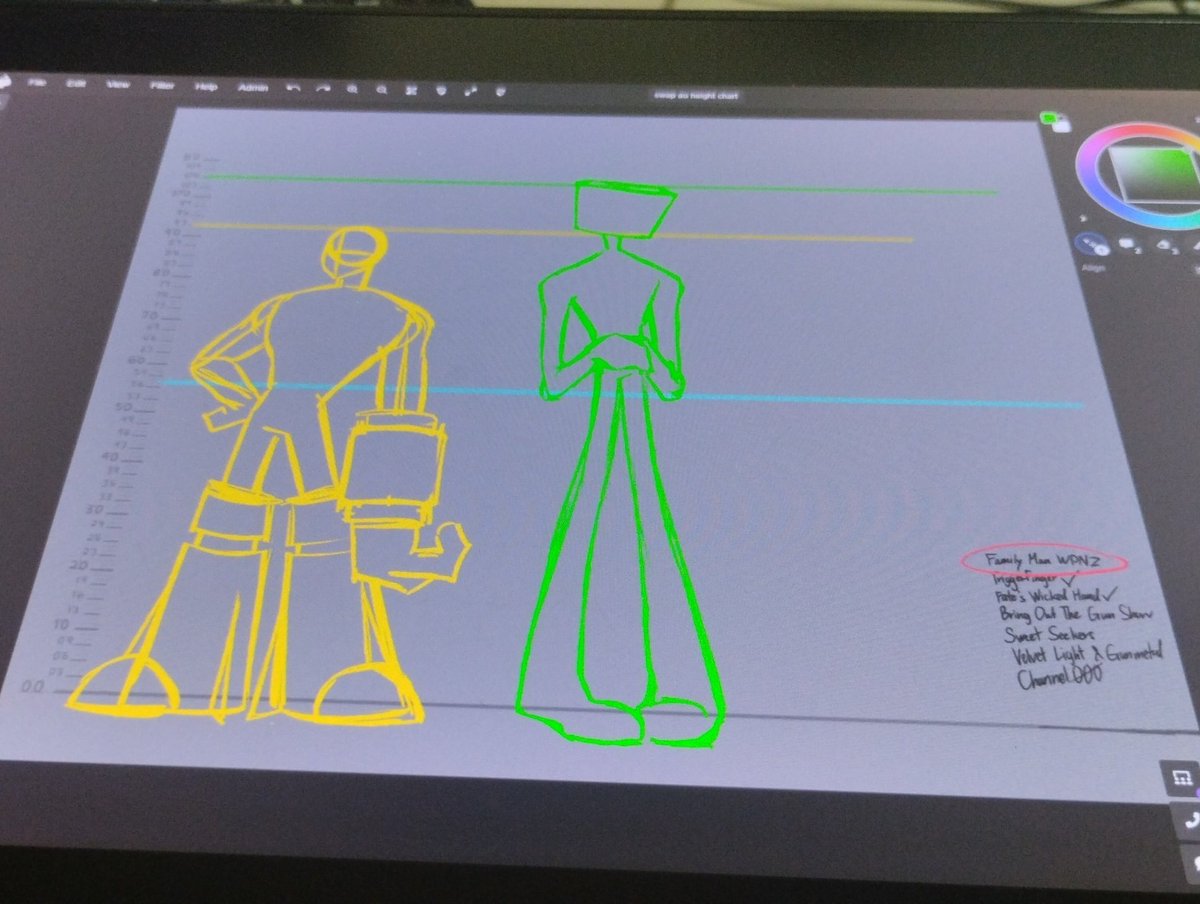1200x904 pixels.
Task: Click the undo arrow icon
Action: coord(293,88)
